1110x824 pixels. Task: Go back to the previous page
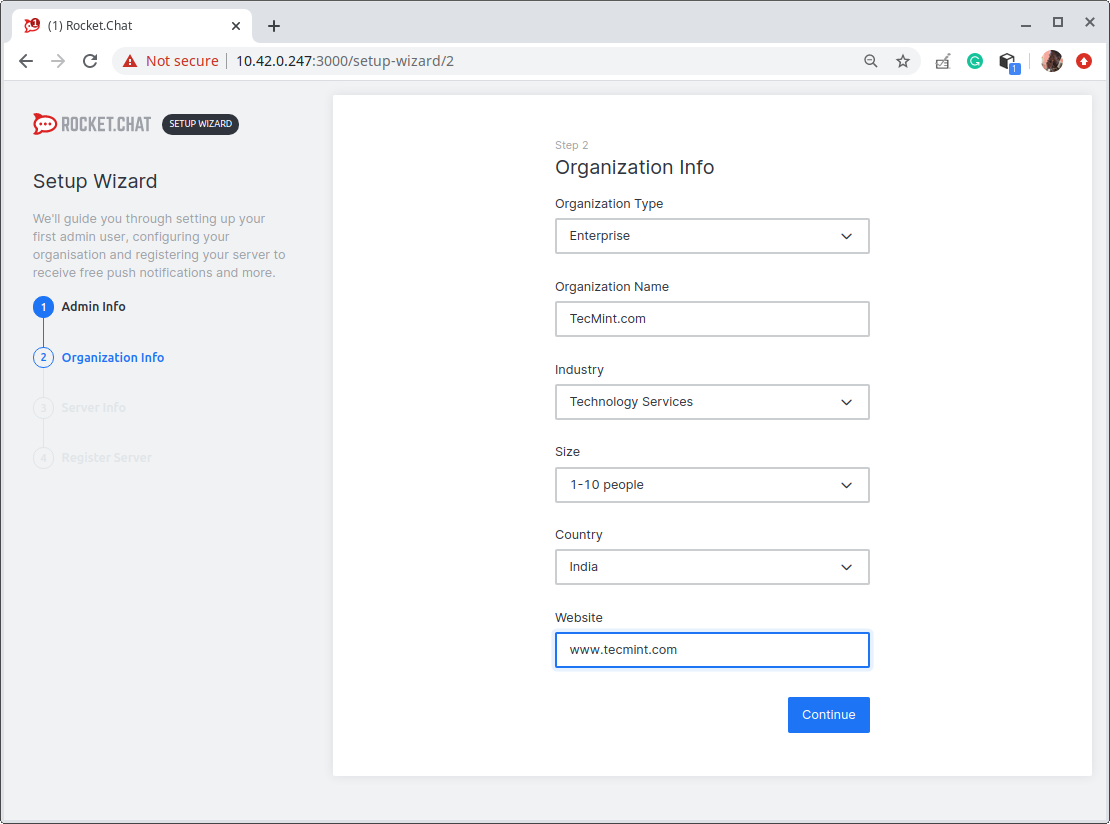[x=26, y=61]
